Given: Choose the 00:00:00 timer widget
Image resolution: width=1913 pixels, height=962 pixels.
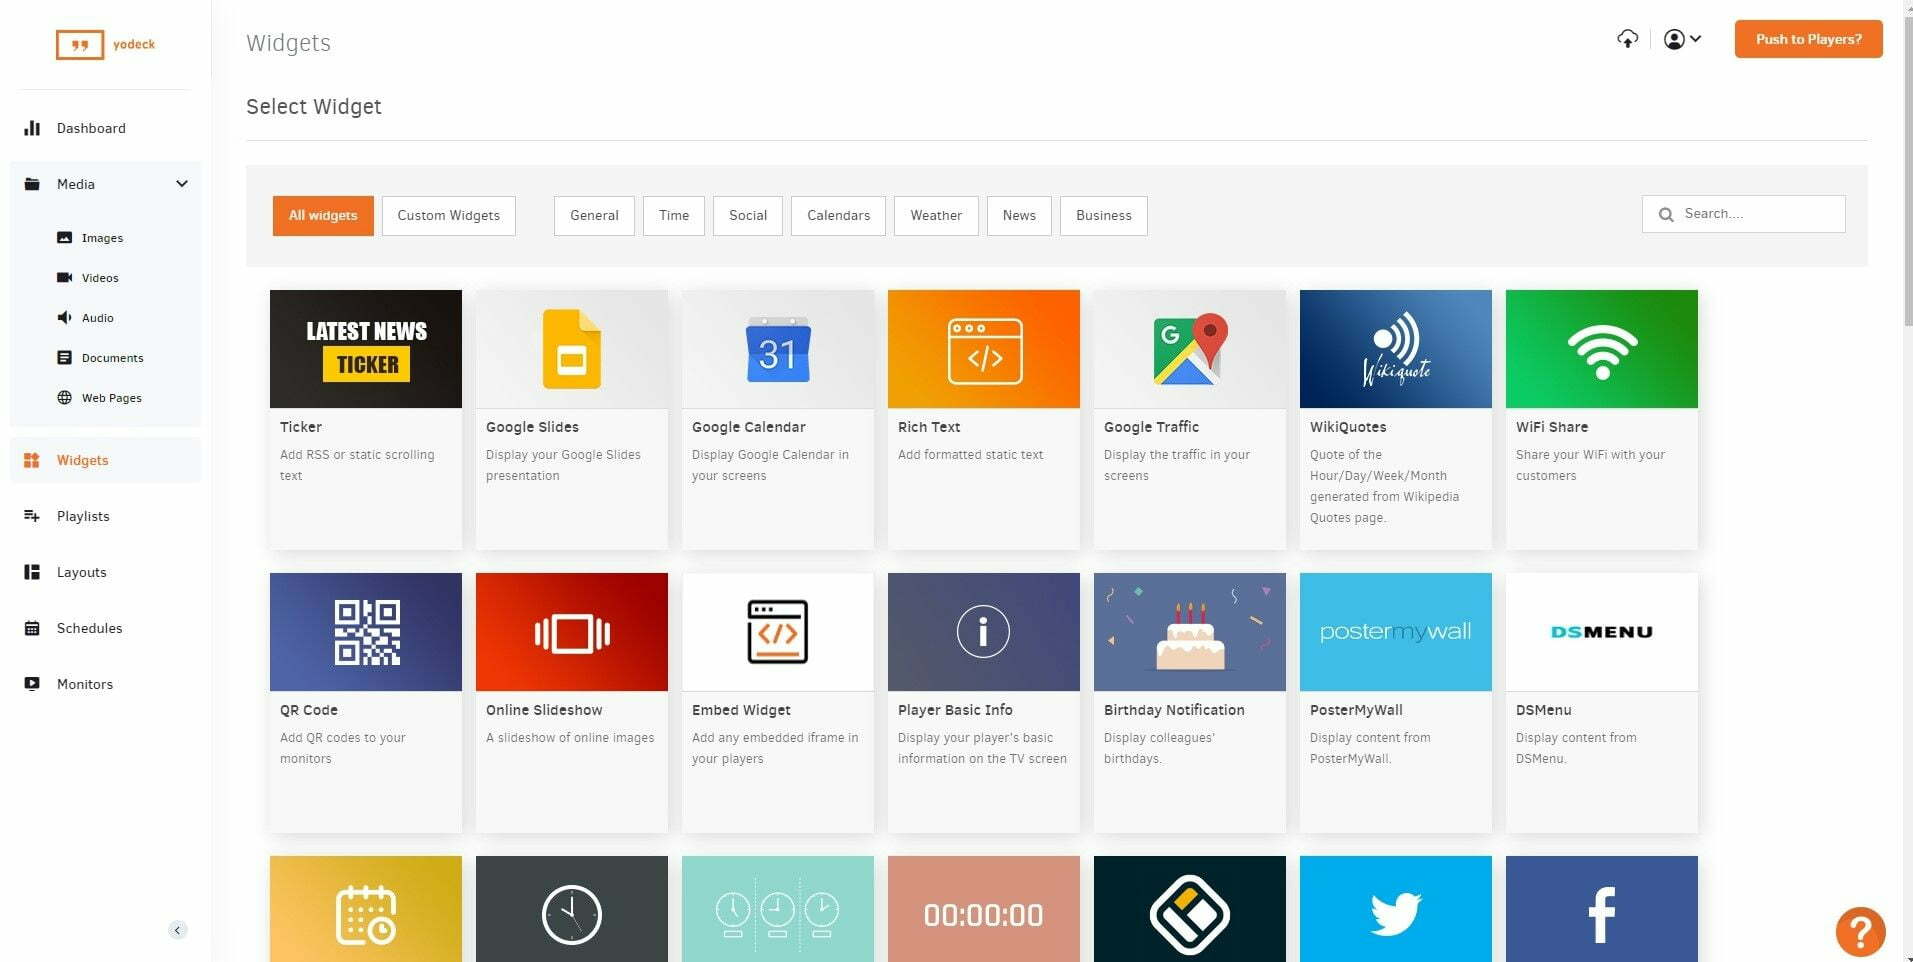Looking at the screenshot, I should pyautogui.click(x=984, y=909).
